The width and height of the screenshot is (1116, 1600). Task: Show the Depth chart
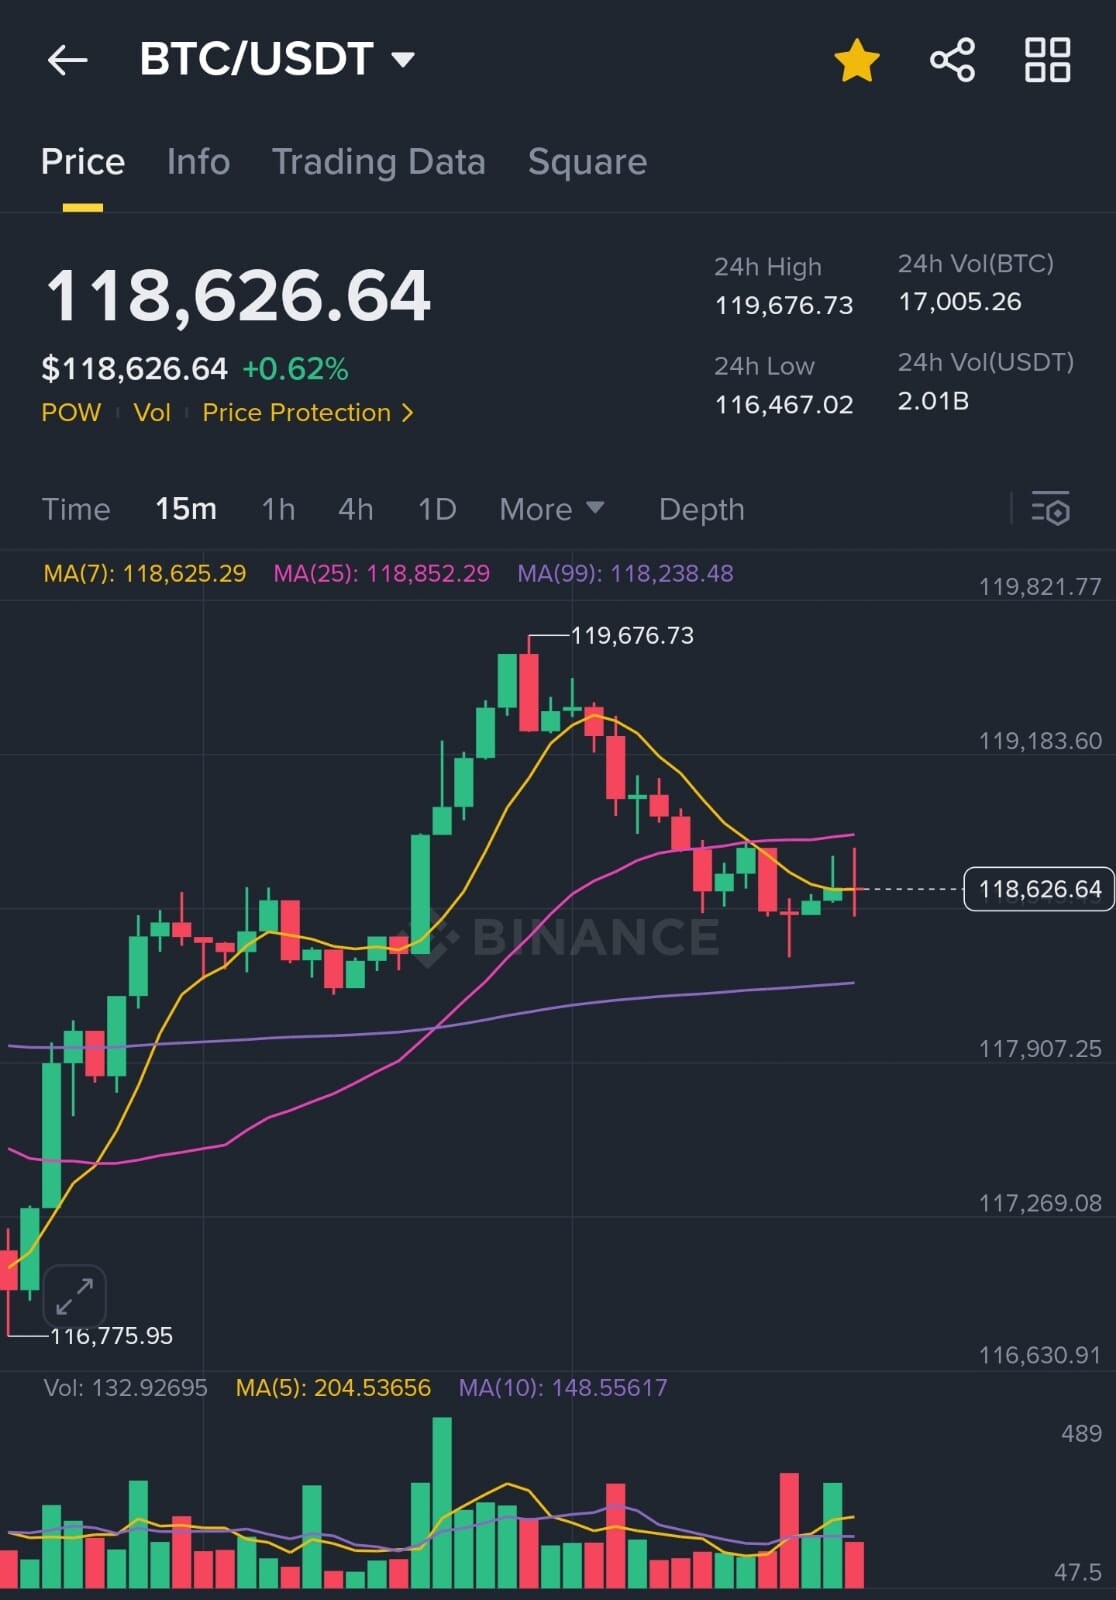click(x=701, y=509)
